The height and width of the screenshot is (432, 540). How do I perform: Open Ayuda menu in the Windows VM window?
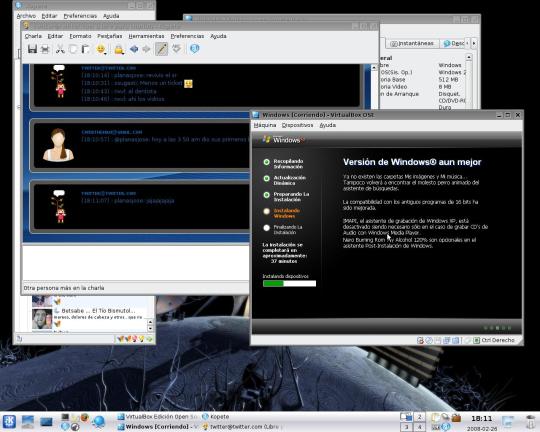pos(328,125)
